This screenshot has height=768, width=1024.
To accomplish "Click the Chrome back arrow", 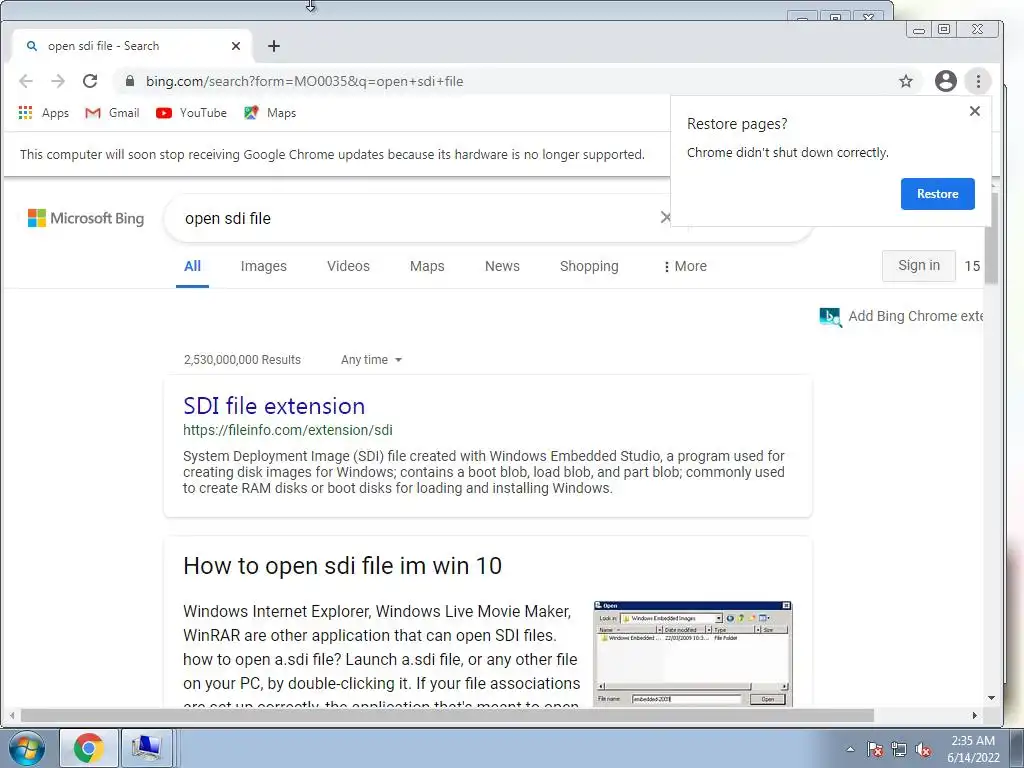I will 25,81.
